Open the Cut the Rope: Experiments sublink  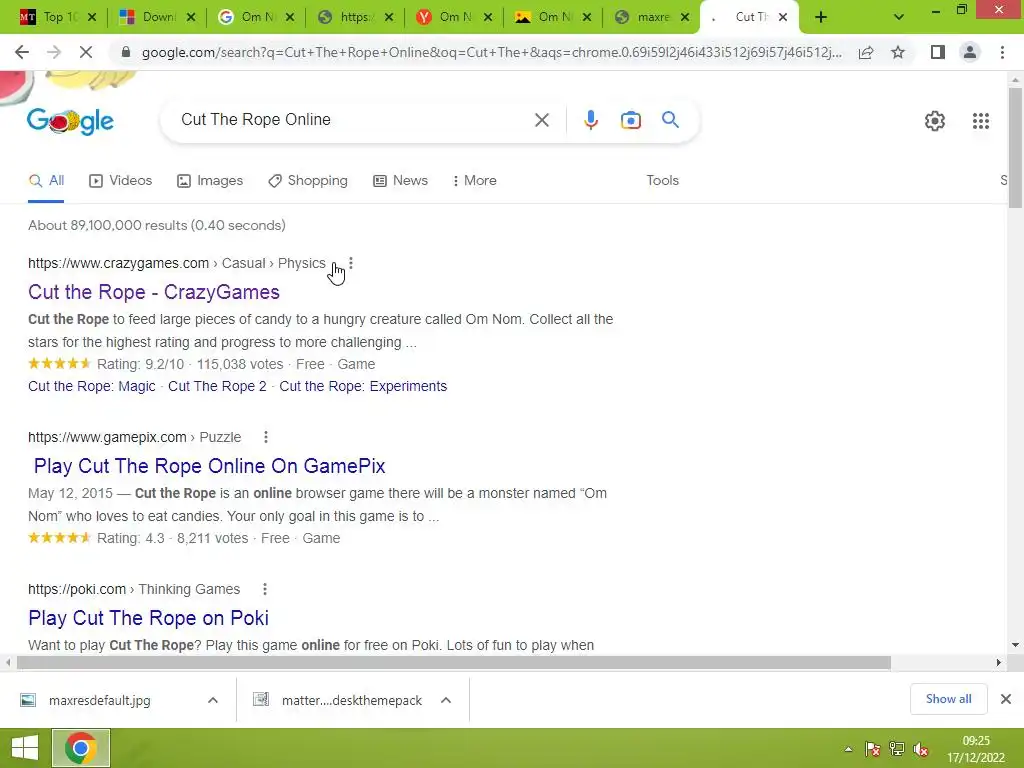363,386
